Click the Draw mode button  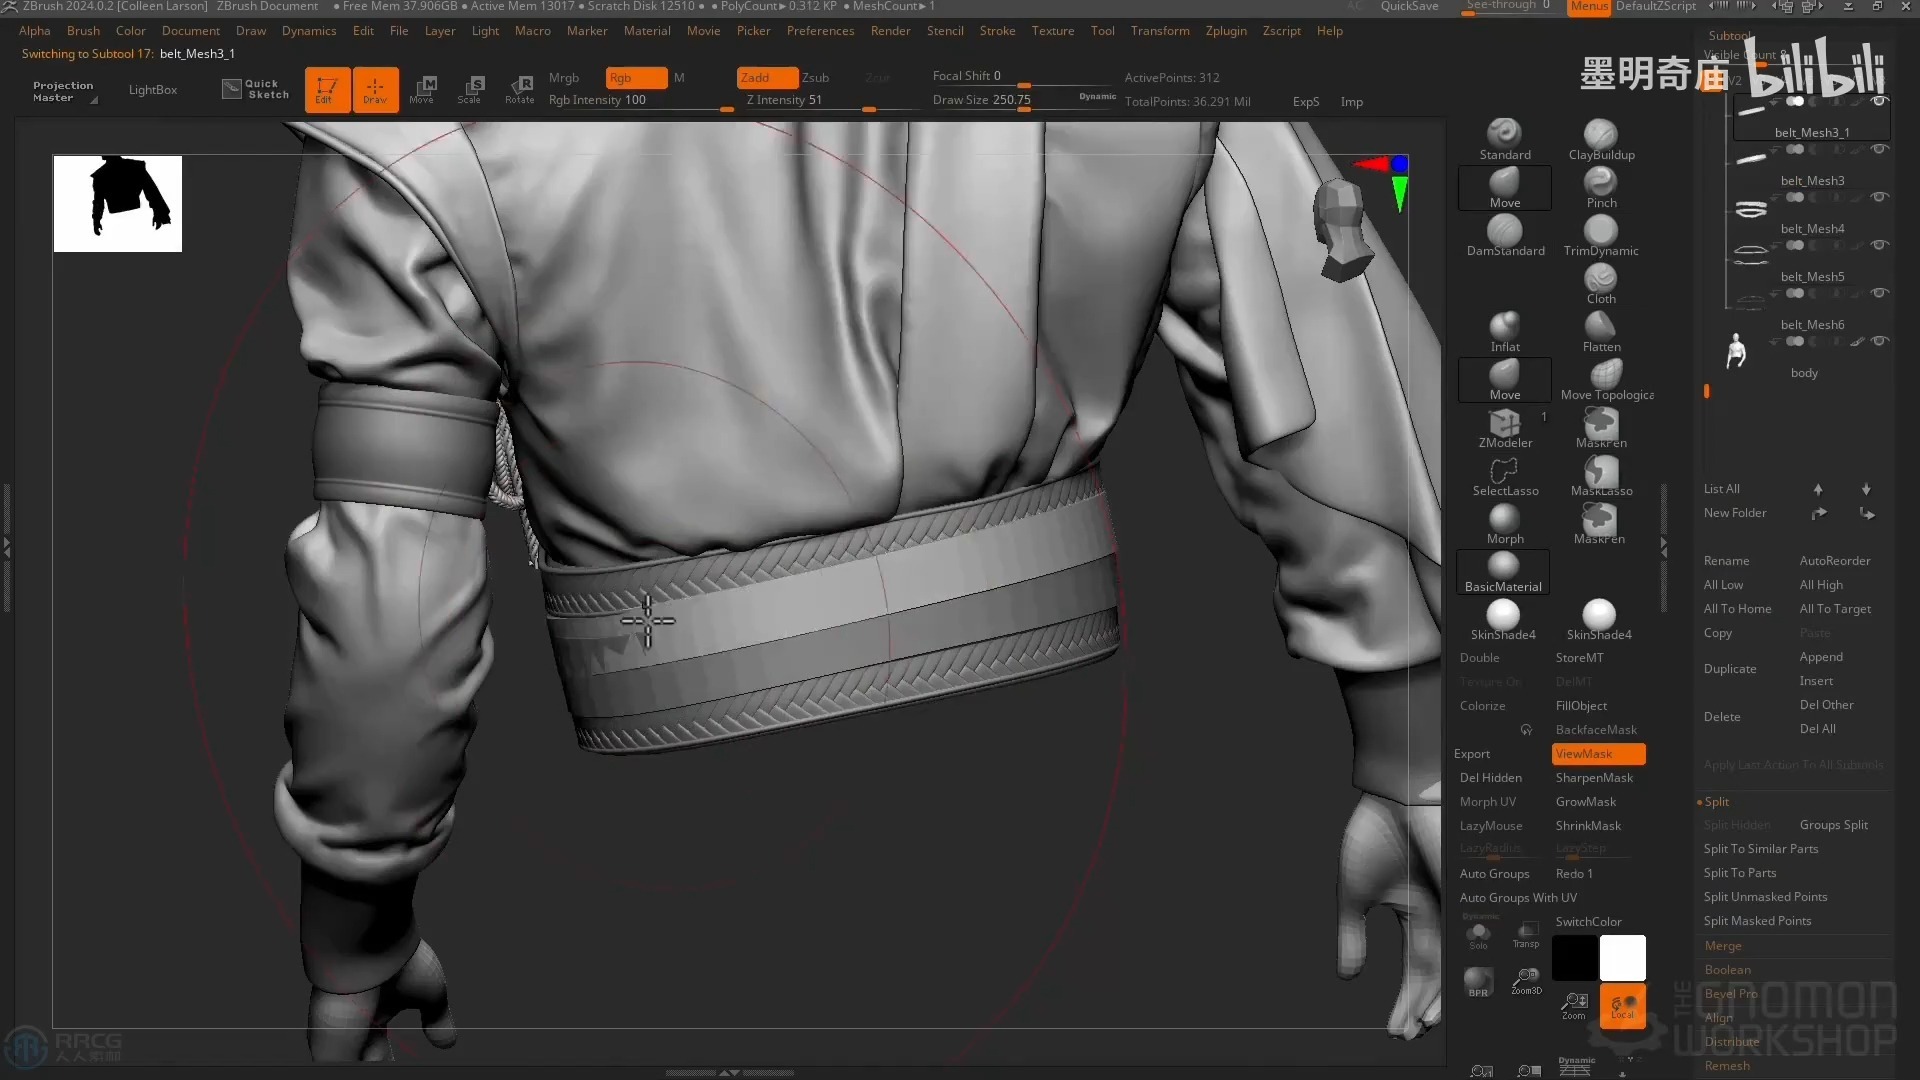[x=375, y=89]
